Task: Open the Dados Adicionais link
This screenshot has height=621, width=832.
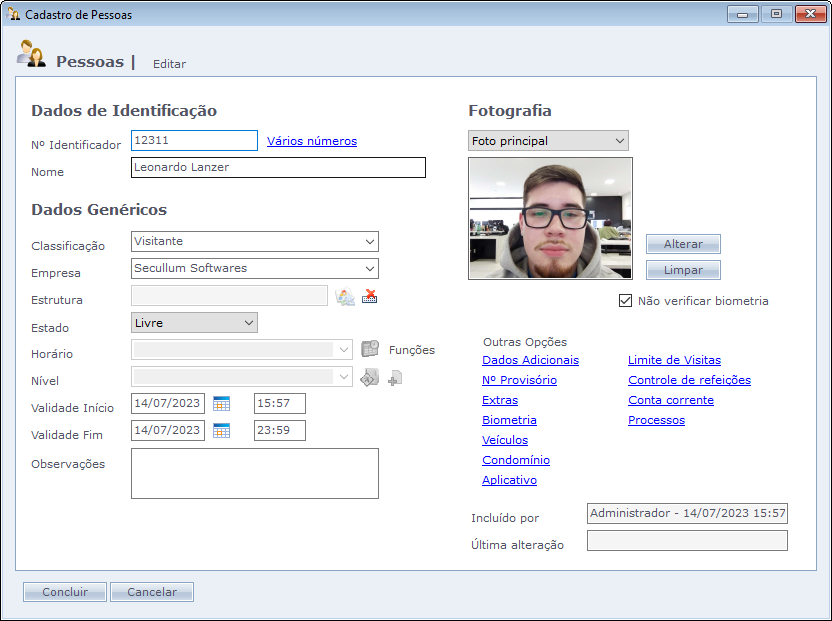Action: pyautogui.click(x=530, y=360)
